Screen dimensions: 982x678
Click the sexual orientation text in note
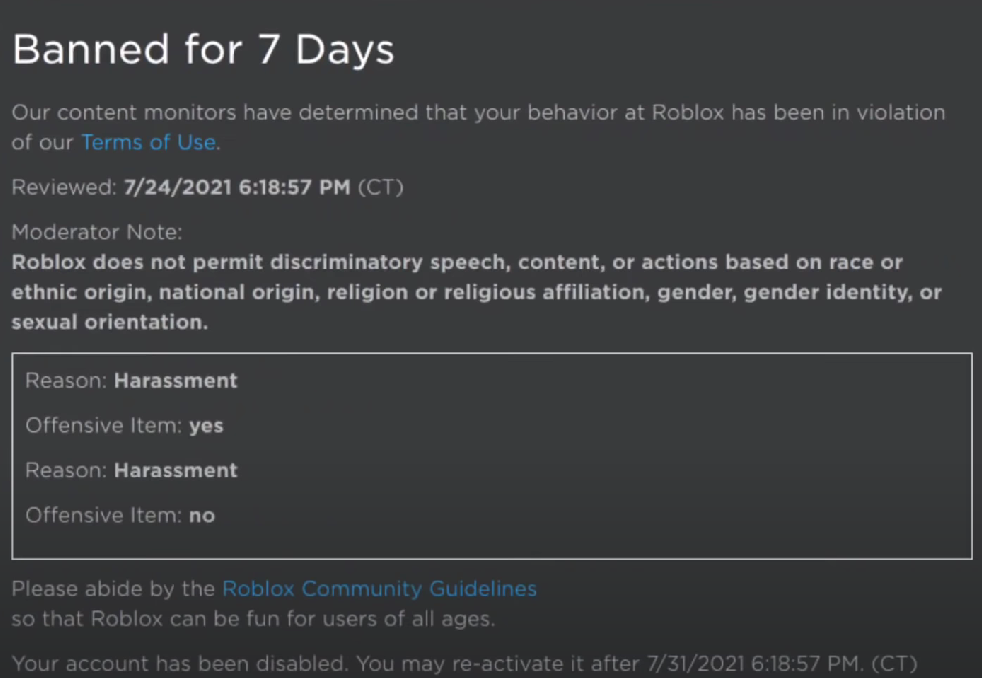coord(110,322)
